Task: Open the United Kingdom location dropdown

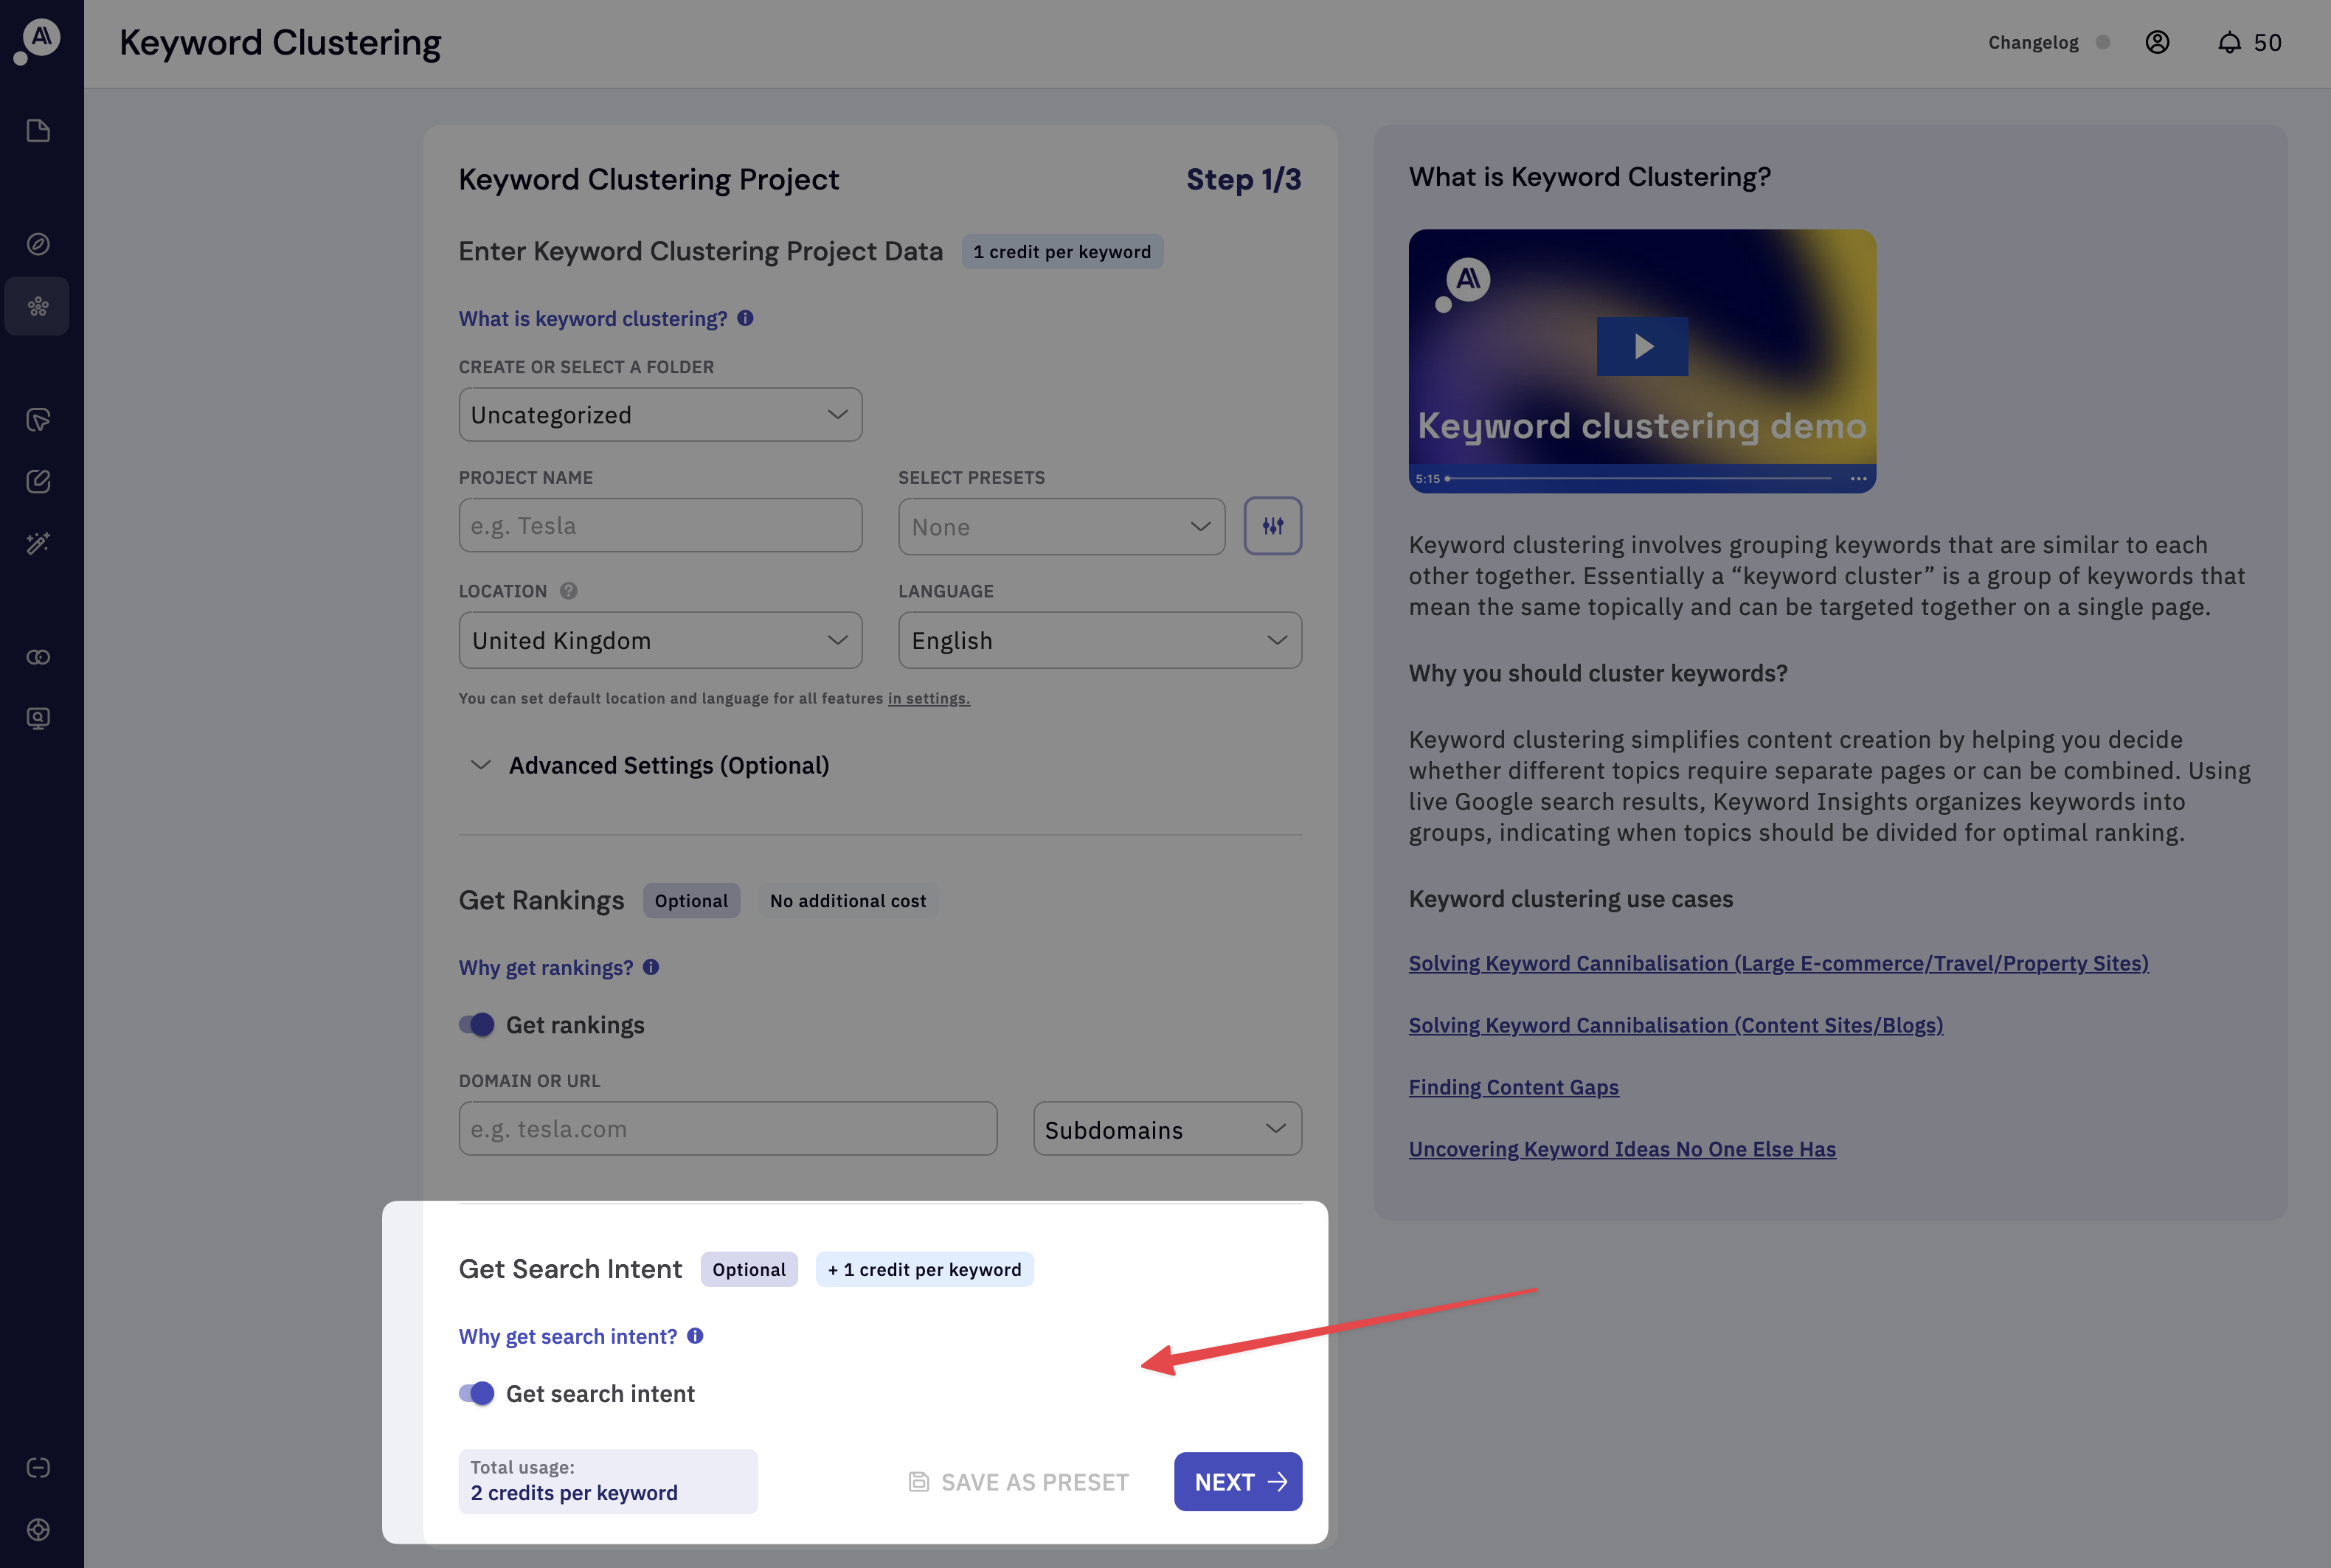Action: (x=660, y=641)
